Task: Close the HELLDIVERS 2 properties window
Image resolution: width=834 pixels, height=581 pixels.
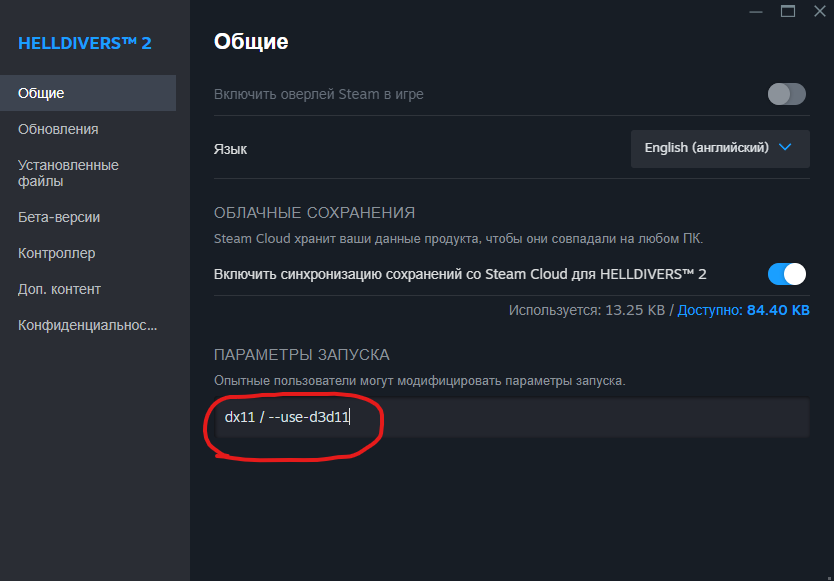Action: point(817,11)
